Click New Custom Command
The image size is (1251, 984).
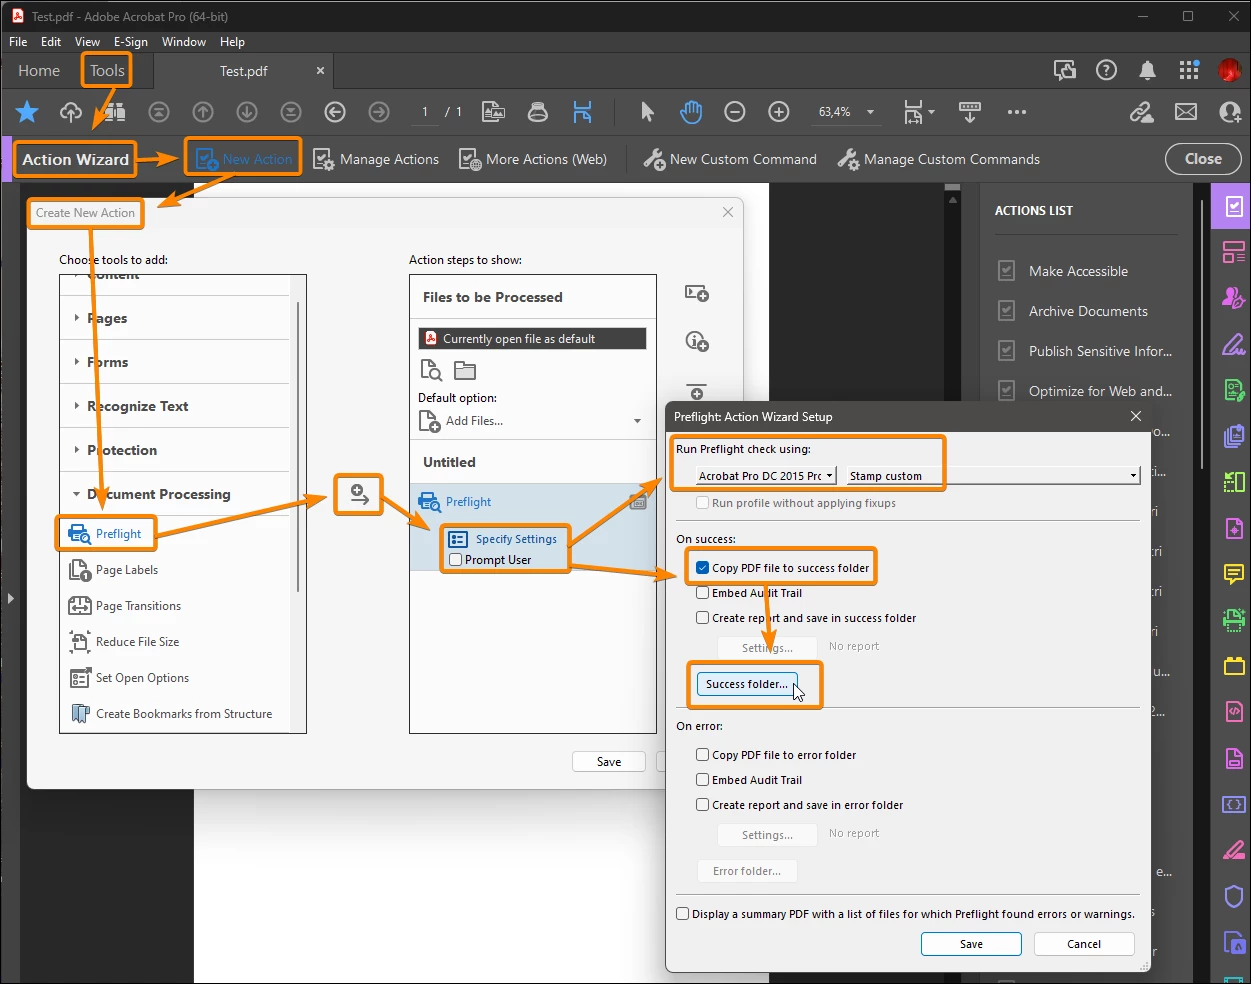[730, 159]
